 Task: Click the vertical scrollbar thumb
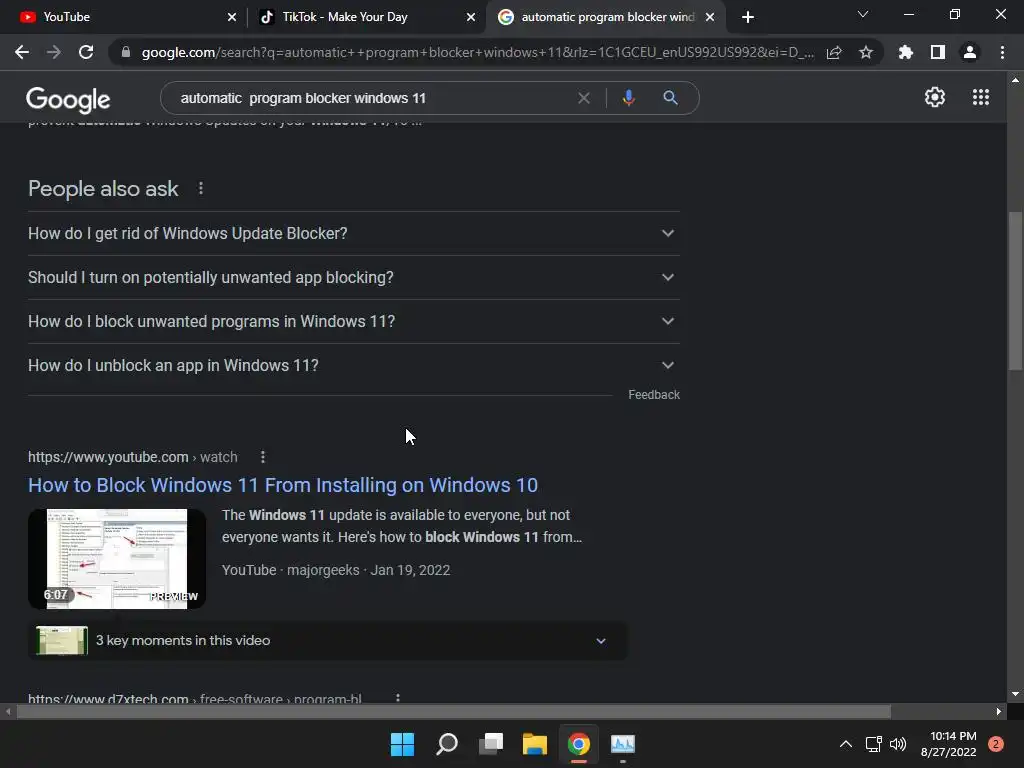click(x=1015, y=291)
